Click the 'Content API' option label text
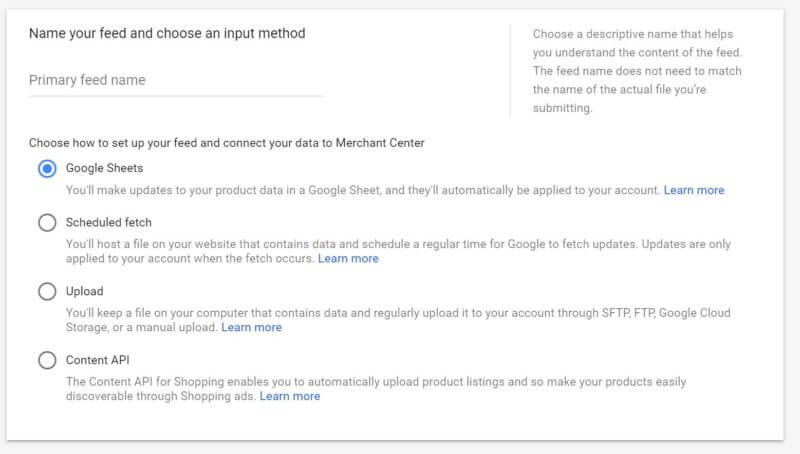 point(97,360)
